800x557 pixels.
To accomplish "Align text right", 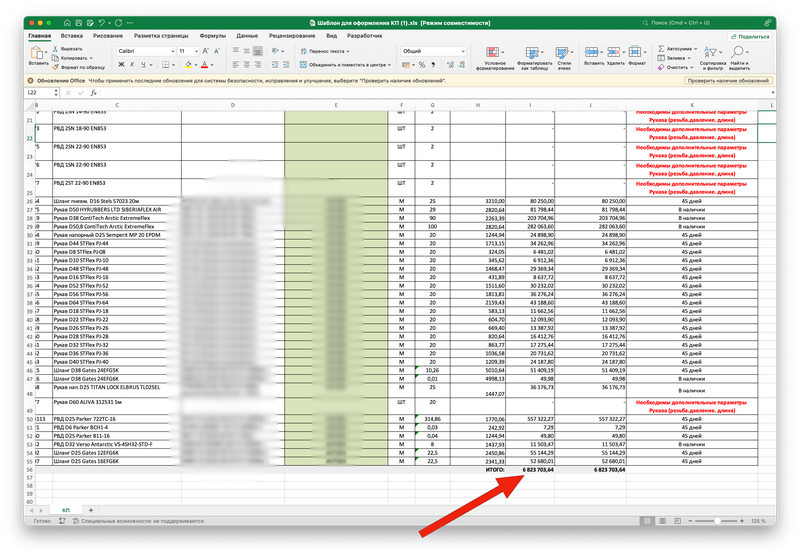I will 258,65.
